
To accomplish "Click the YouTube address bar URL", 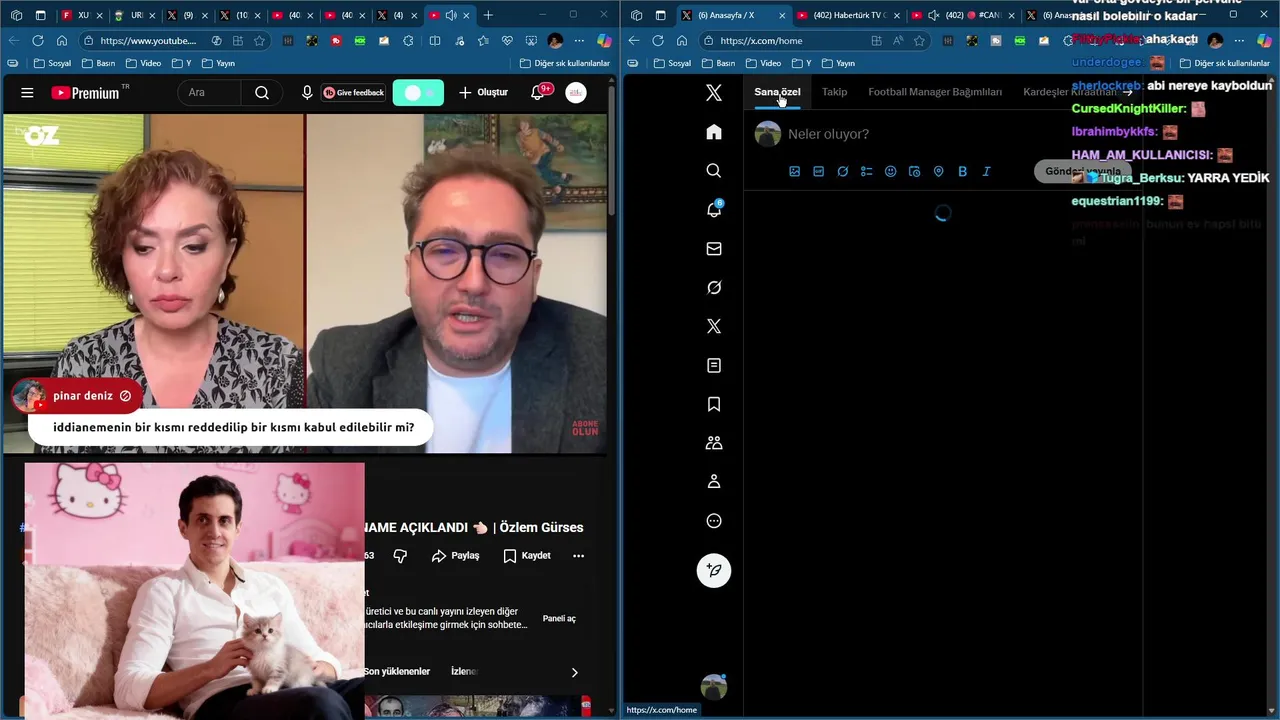I will (148, 41).
